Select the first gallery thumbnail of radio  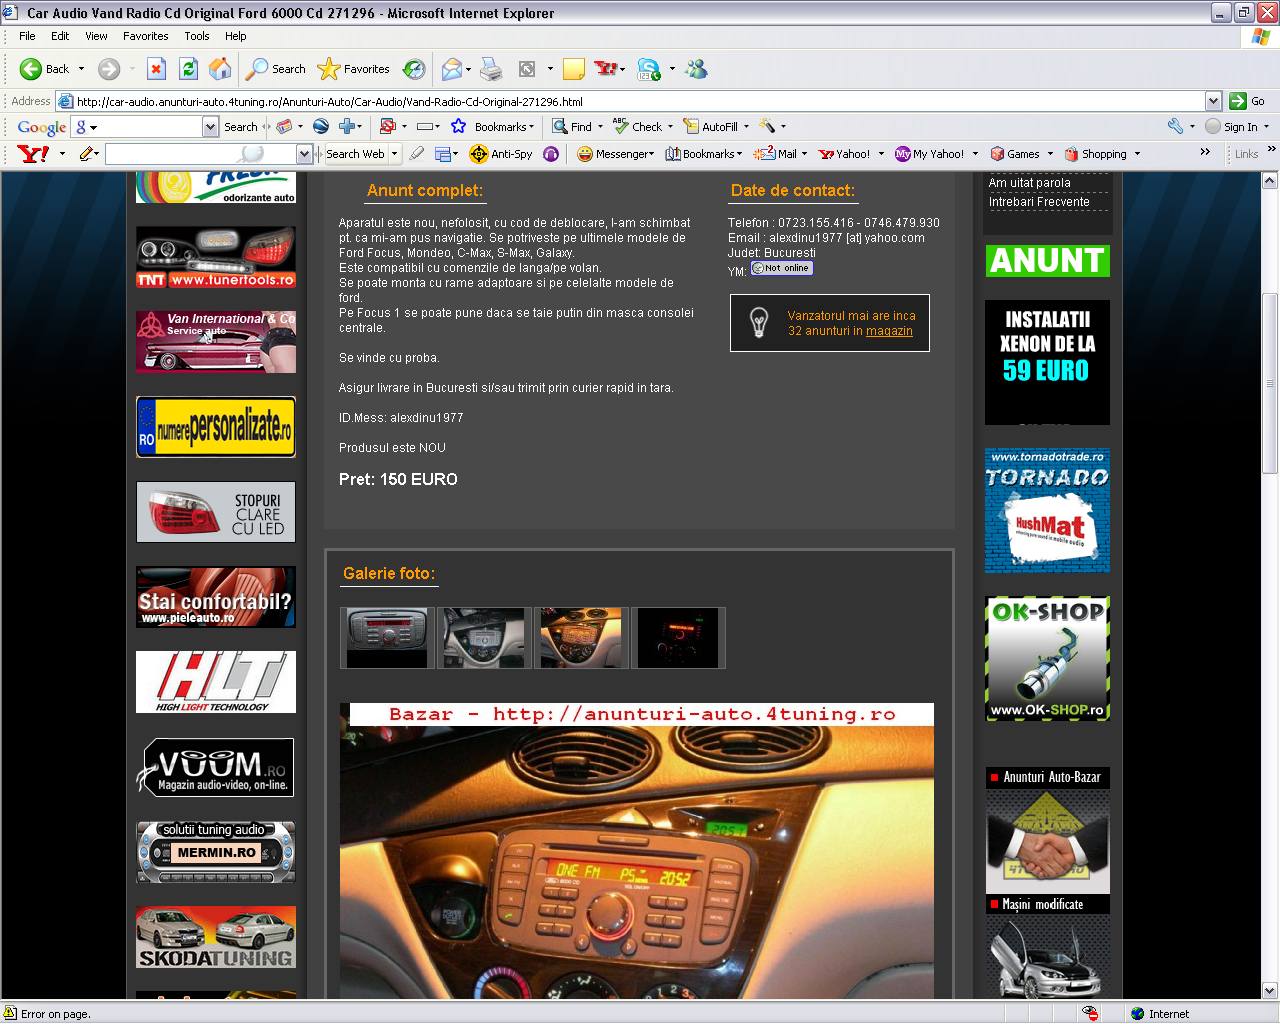pyautogui.click(x=386, y=637)
